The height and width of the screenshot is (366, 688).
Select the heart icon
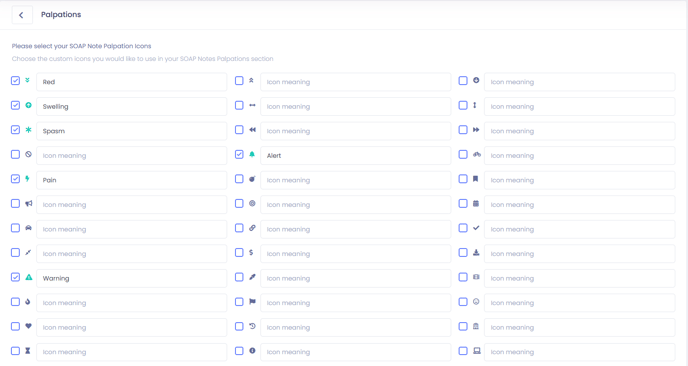tap(29, 326)
